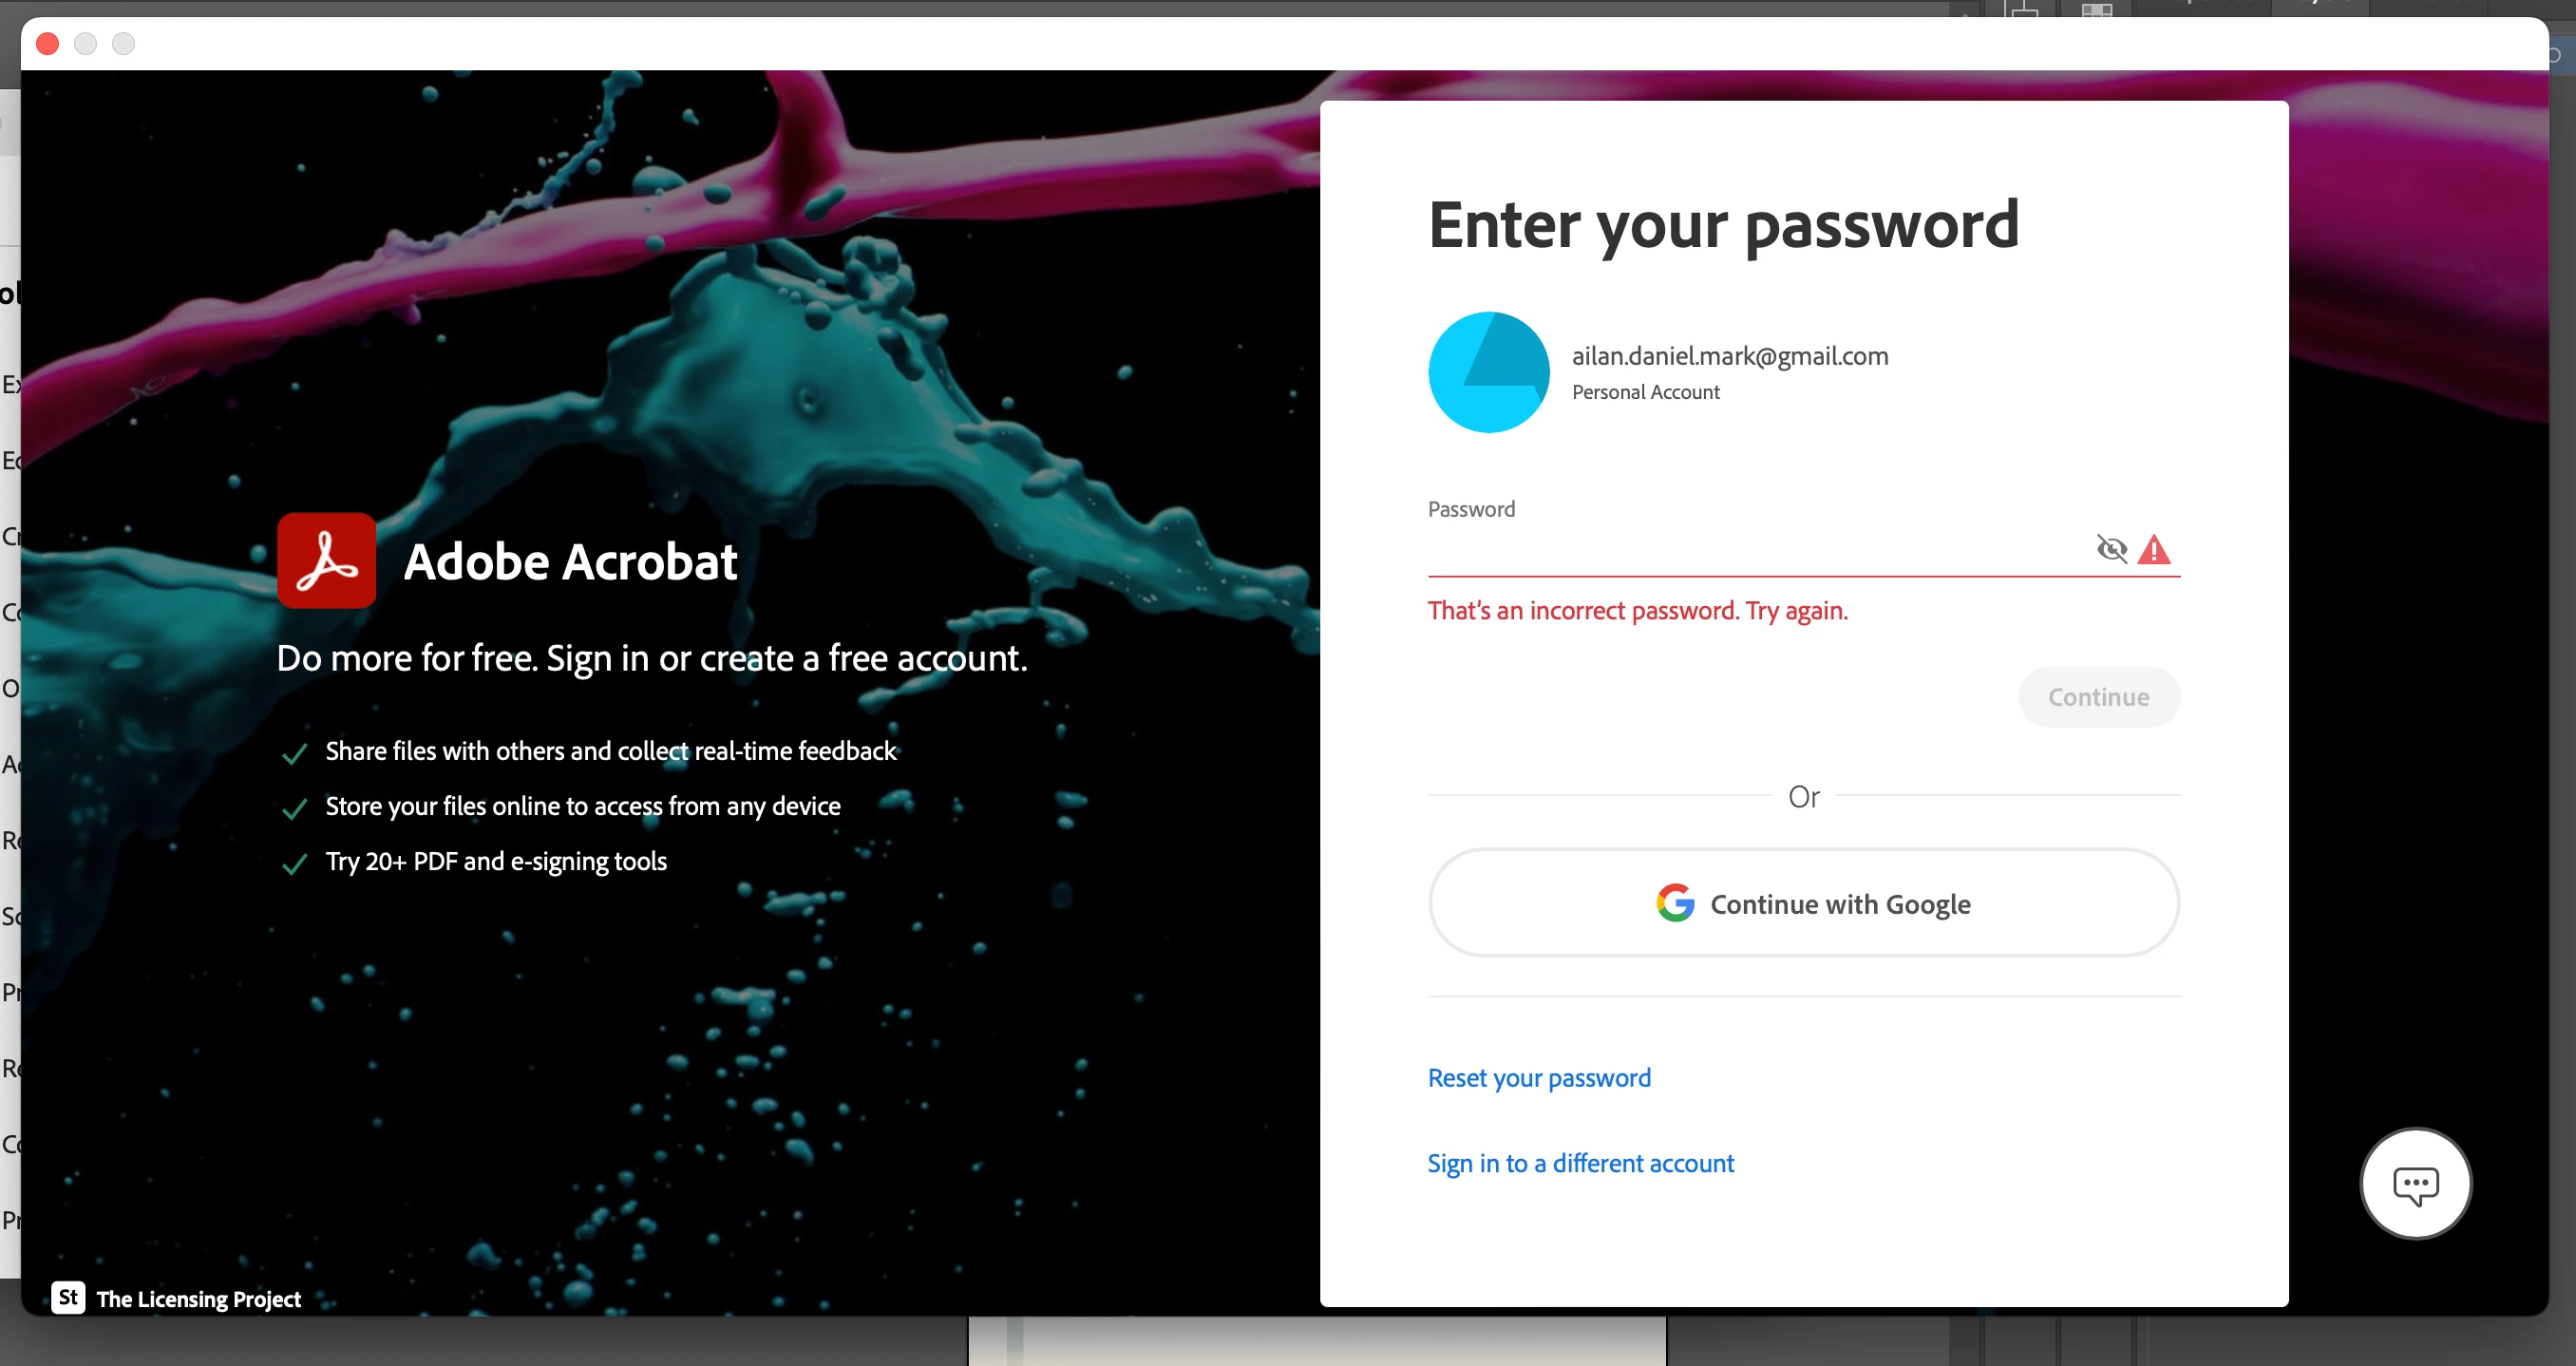Choose Continue with Google
2576x1366 pixels.
pos(1803,903)
